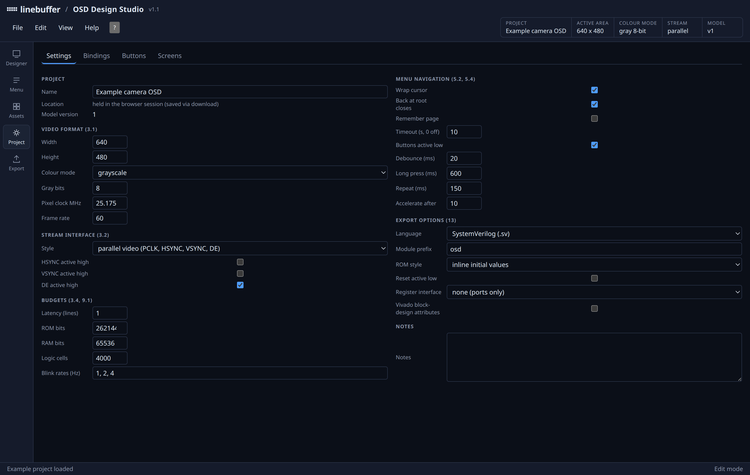Click the Debounce (ms) field
The width and height of the screenshot is (750, 475).
tap(464, 158)
